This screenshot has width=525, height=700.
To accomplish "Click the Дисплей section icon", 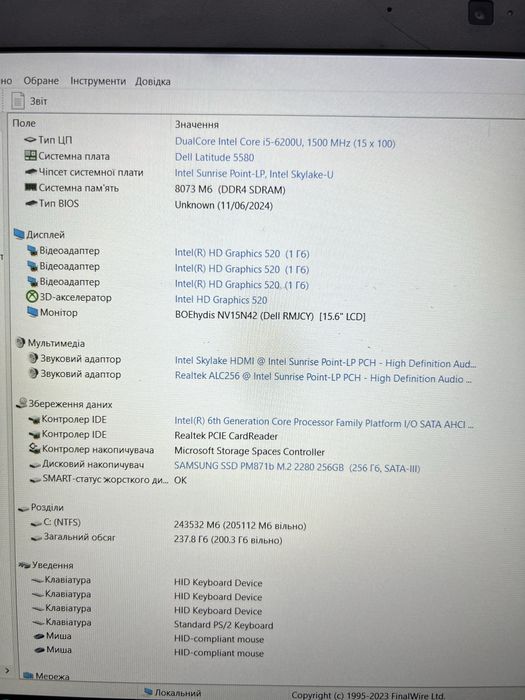I will point(19,234).
